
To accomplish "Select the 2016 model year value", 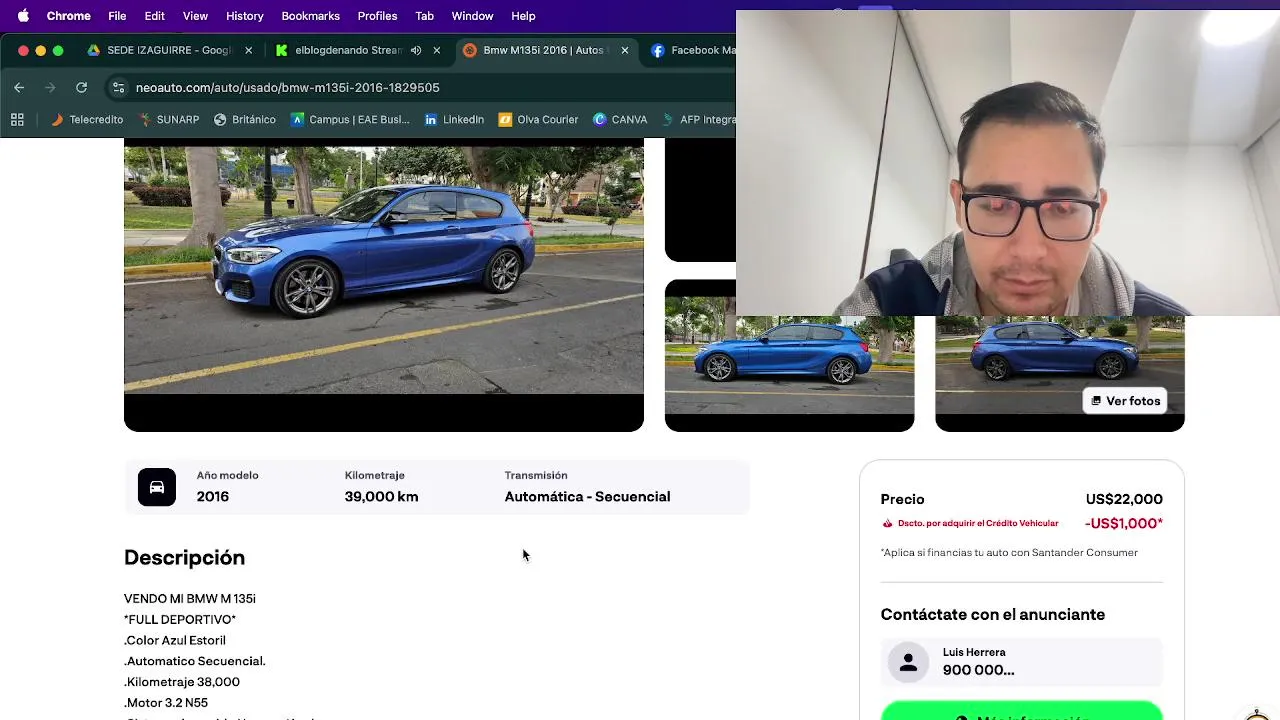I will [213, 497].
